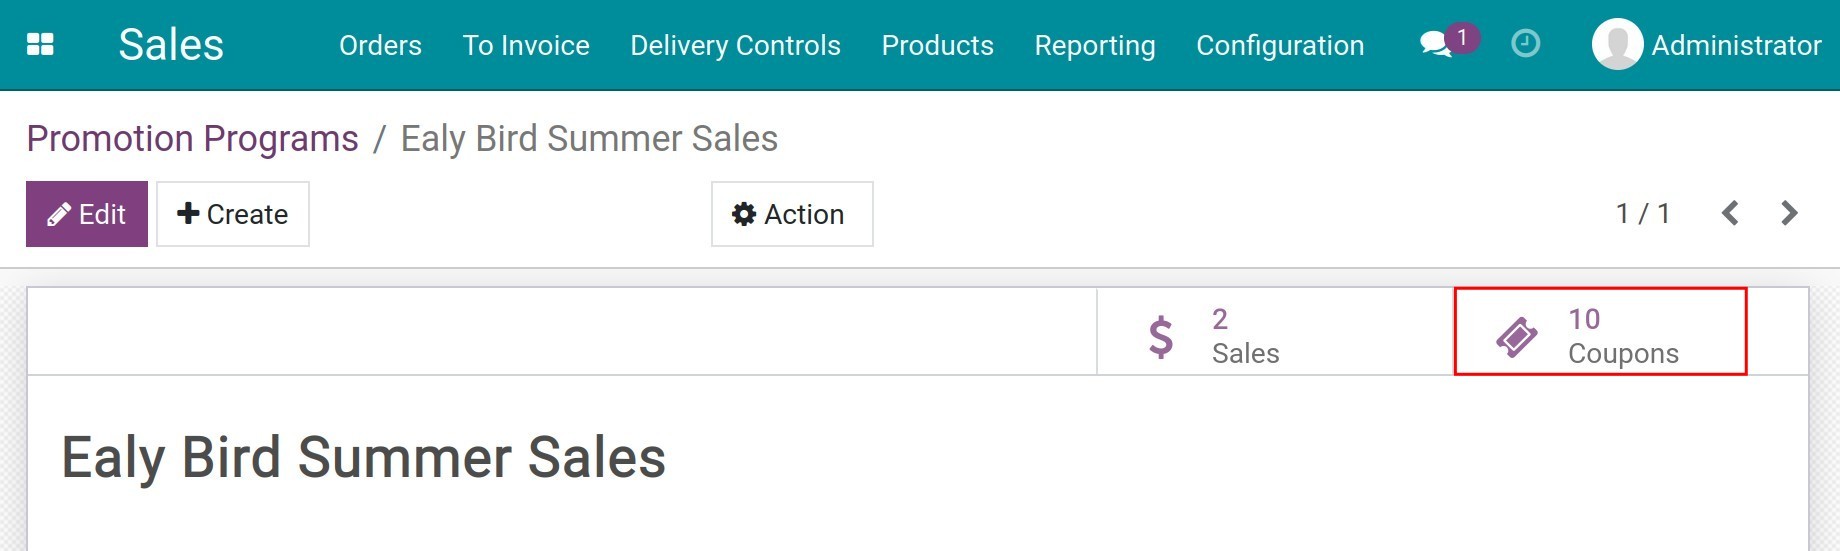The image size is (1840, 551).
Task: Click the Edit button
Action: tap(87, 214)
